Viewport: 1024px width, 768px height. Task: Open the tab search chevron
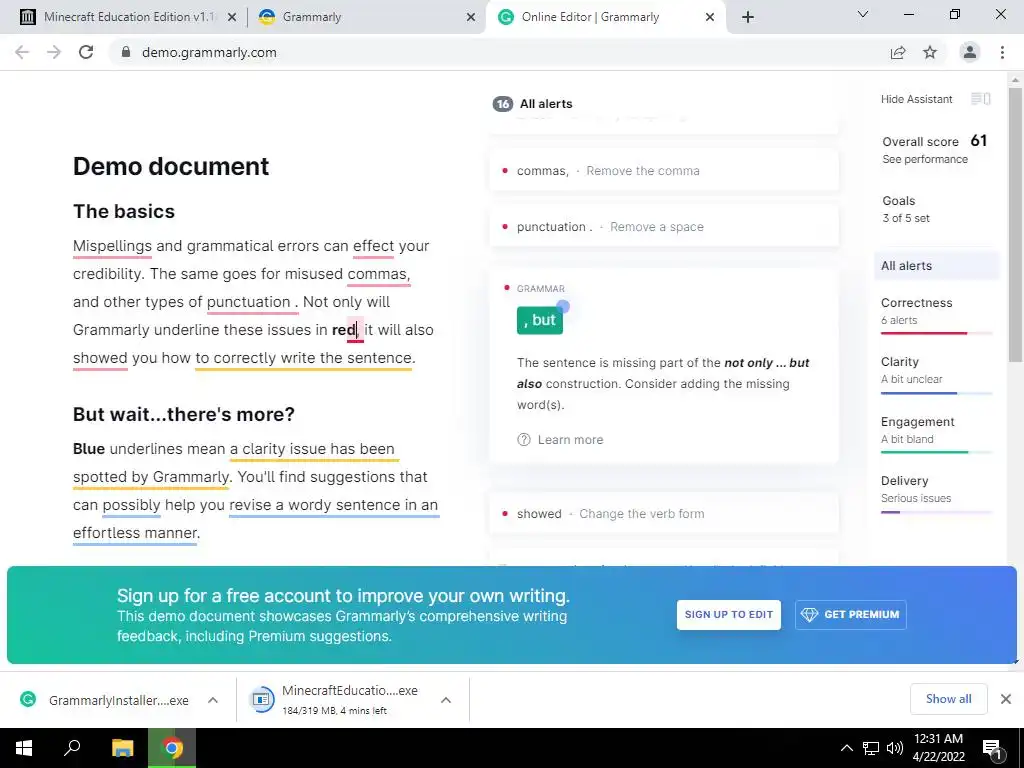[863, 14]
